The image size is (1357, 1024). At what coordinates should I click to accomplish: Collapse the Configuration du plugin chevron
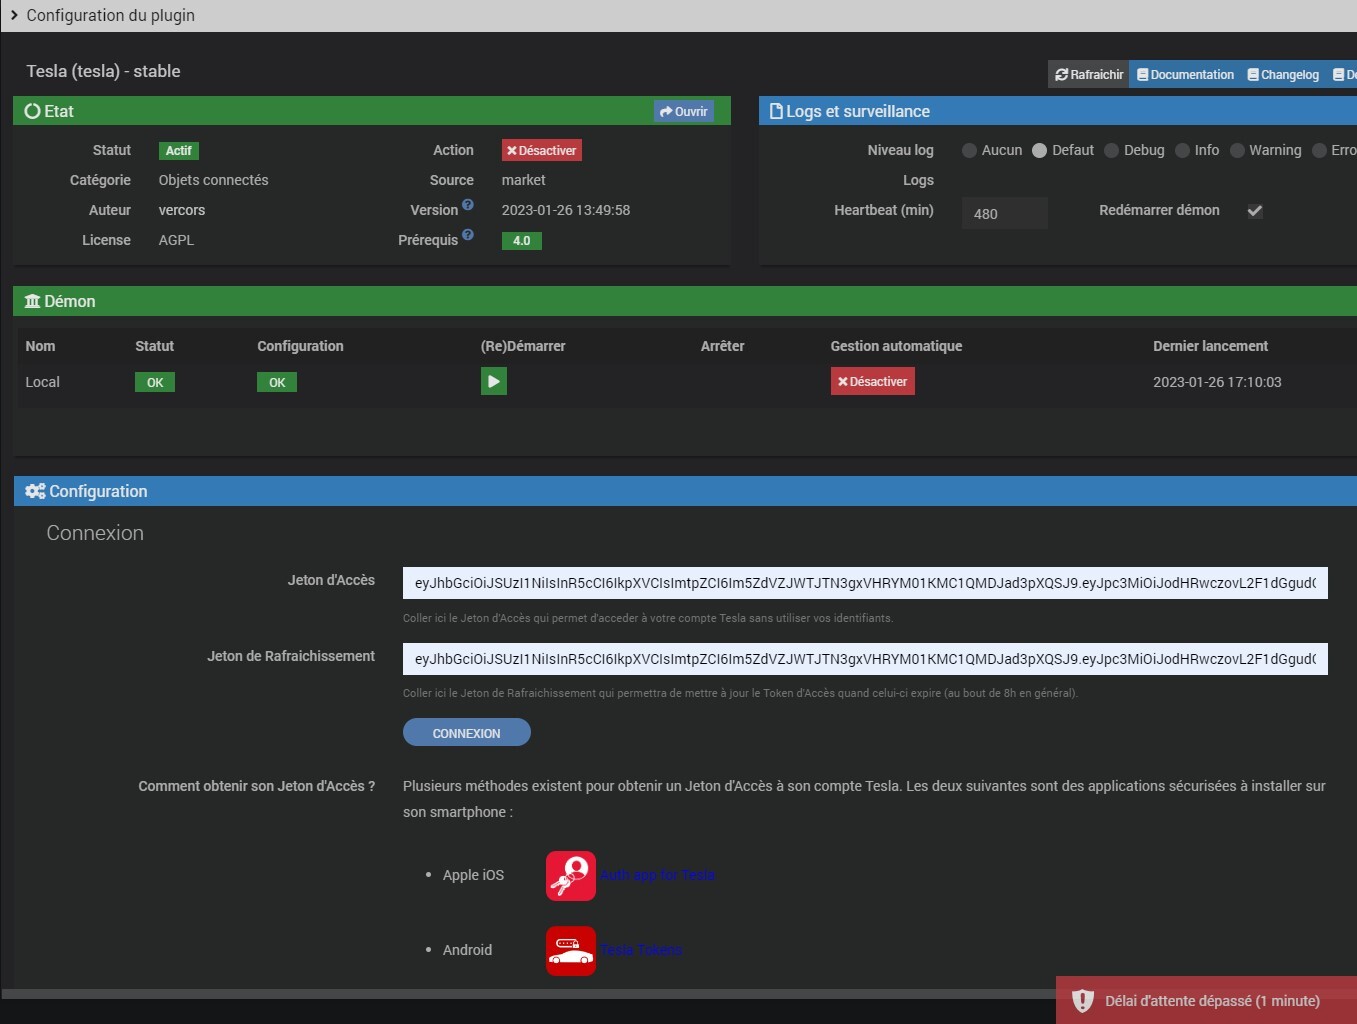tap(14, 15)
